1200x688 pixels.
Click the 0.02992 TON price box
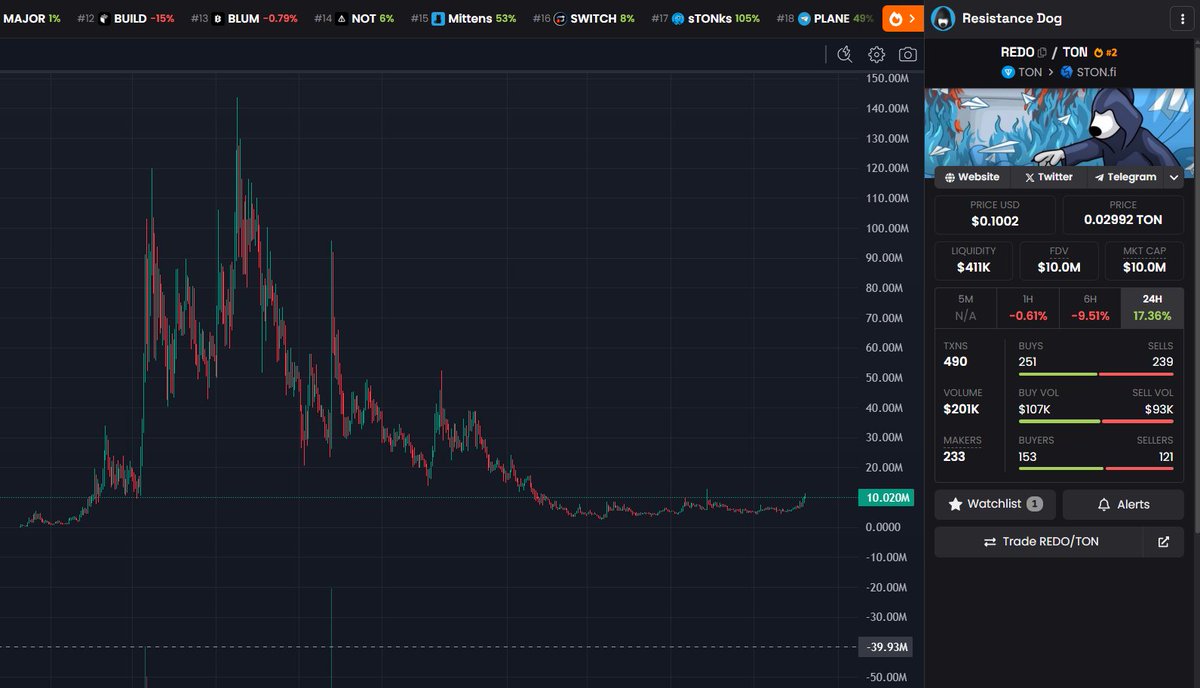tap(1123, 214)
